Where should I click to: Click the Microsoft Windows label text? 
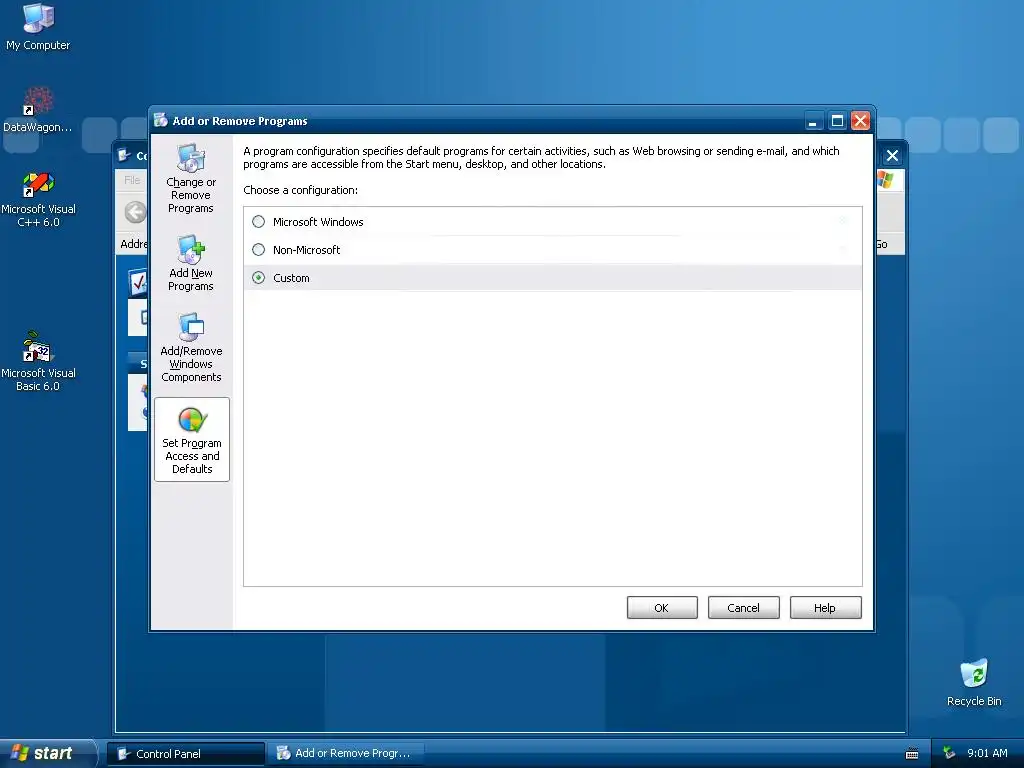tap(318, 222)
